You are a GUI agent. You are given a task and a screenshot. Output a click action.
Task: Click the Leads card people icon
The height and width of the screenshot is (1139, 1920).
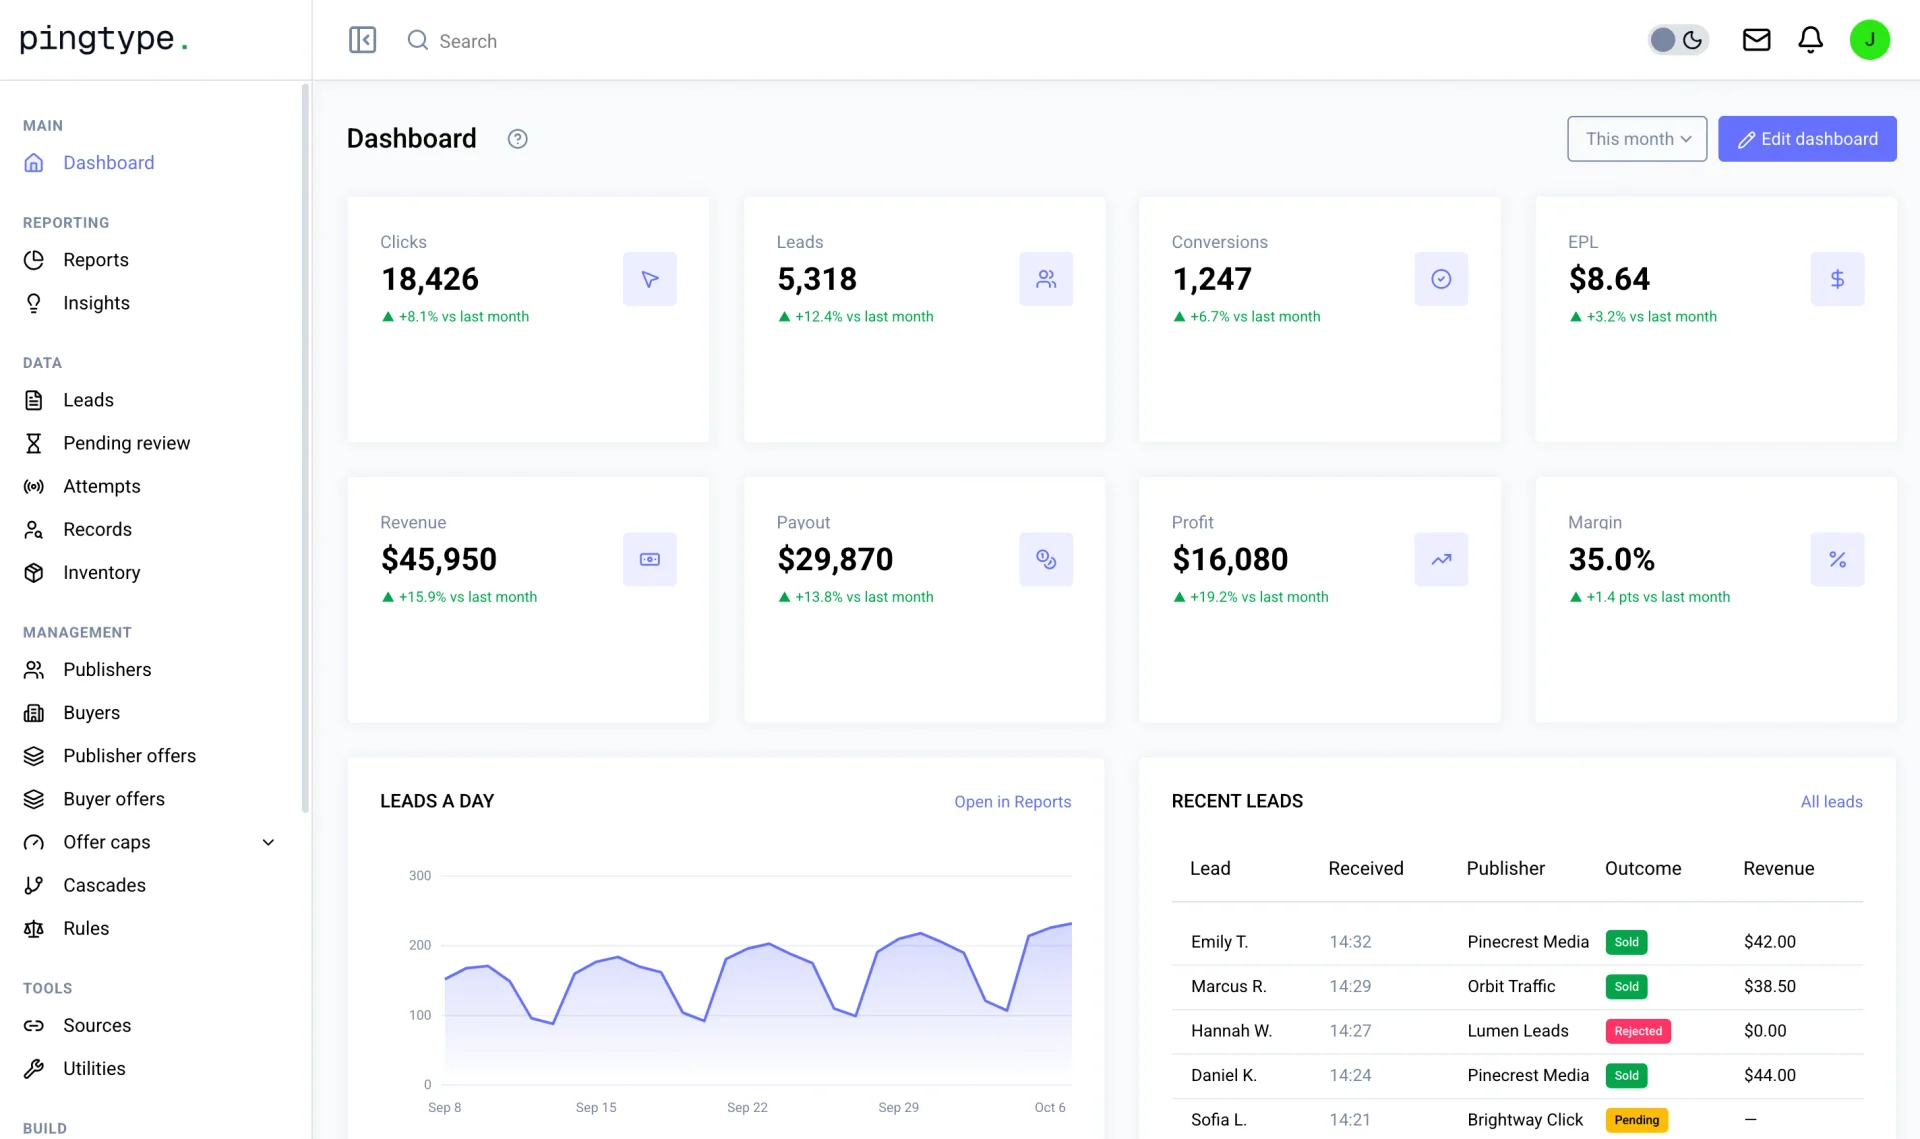(1046, 279)
